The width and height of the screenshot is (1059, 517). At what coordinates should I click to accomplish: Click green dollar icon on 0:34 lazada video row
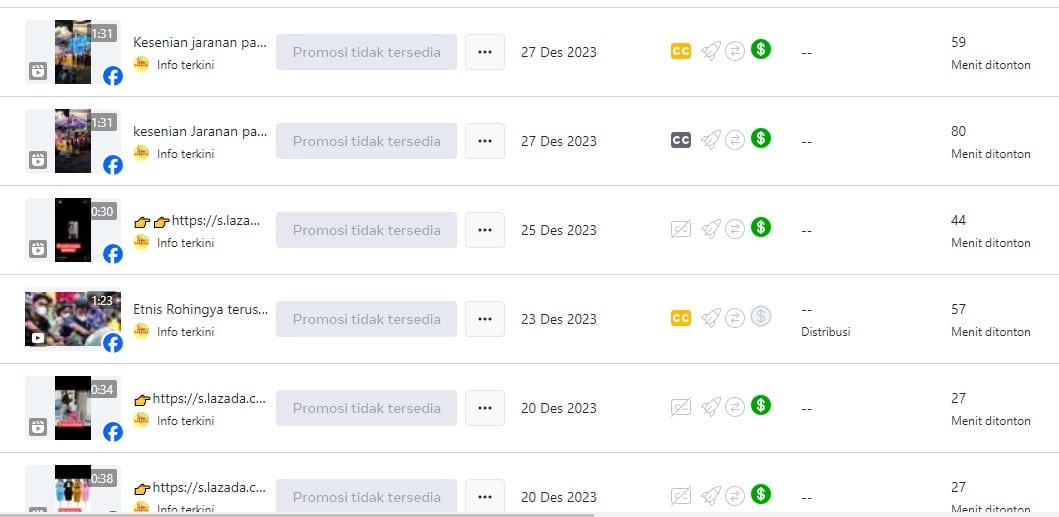761,405
